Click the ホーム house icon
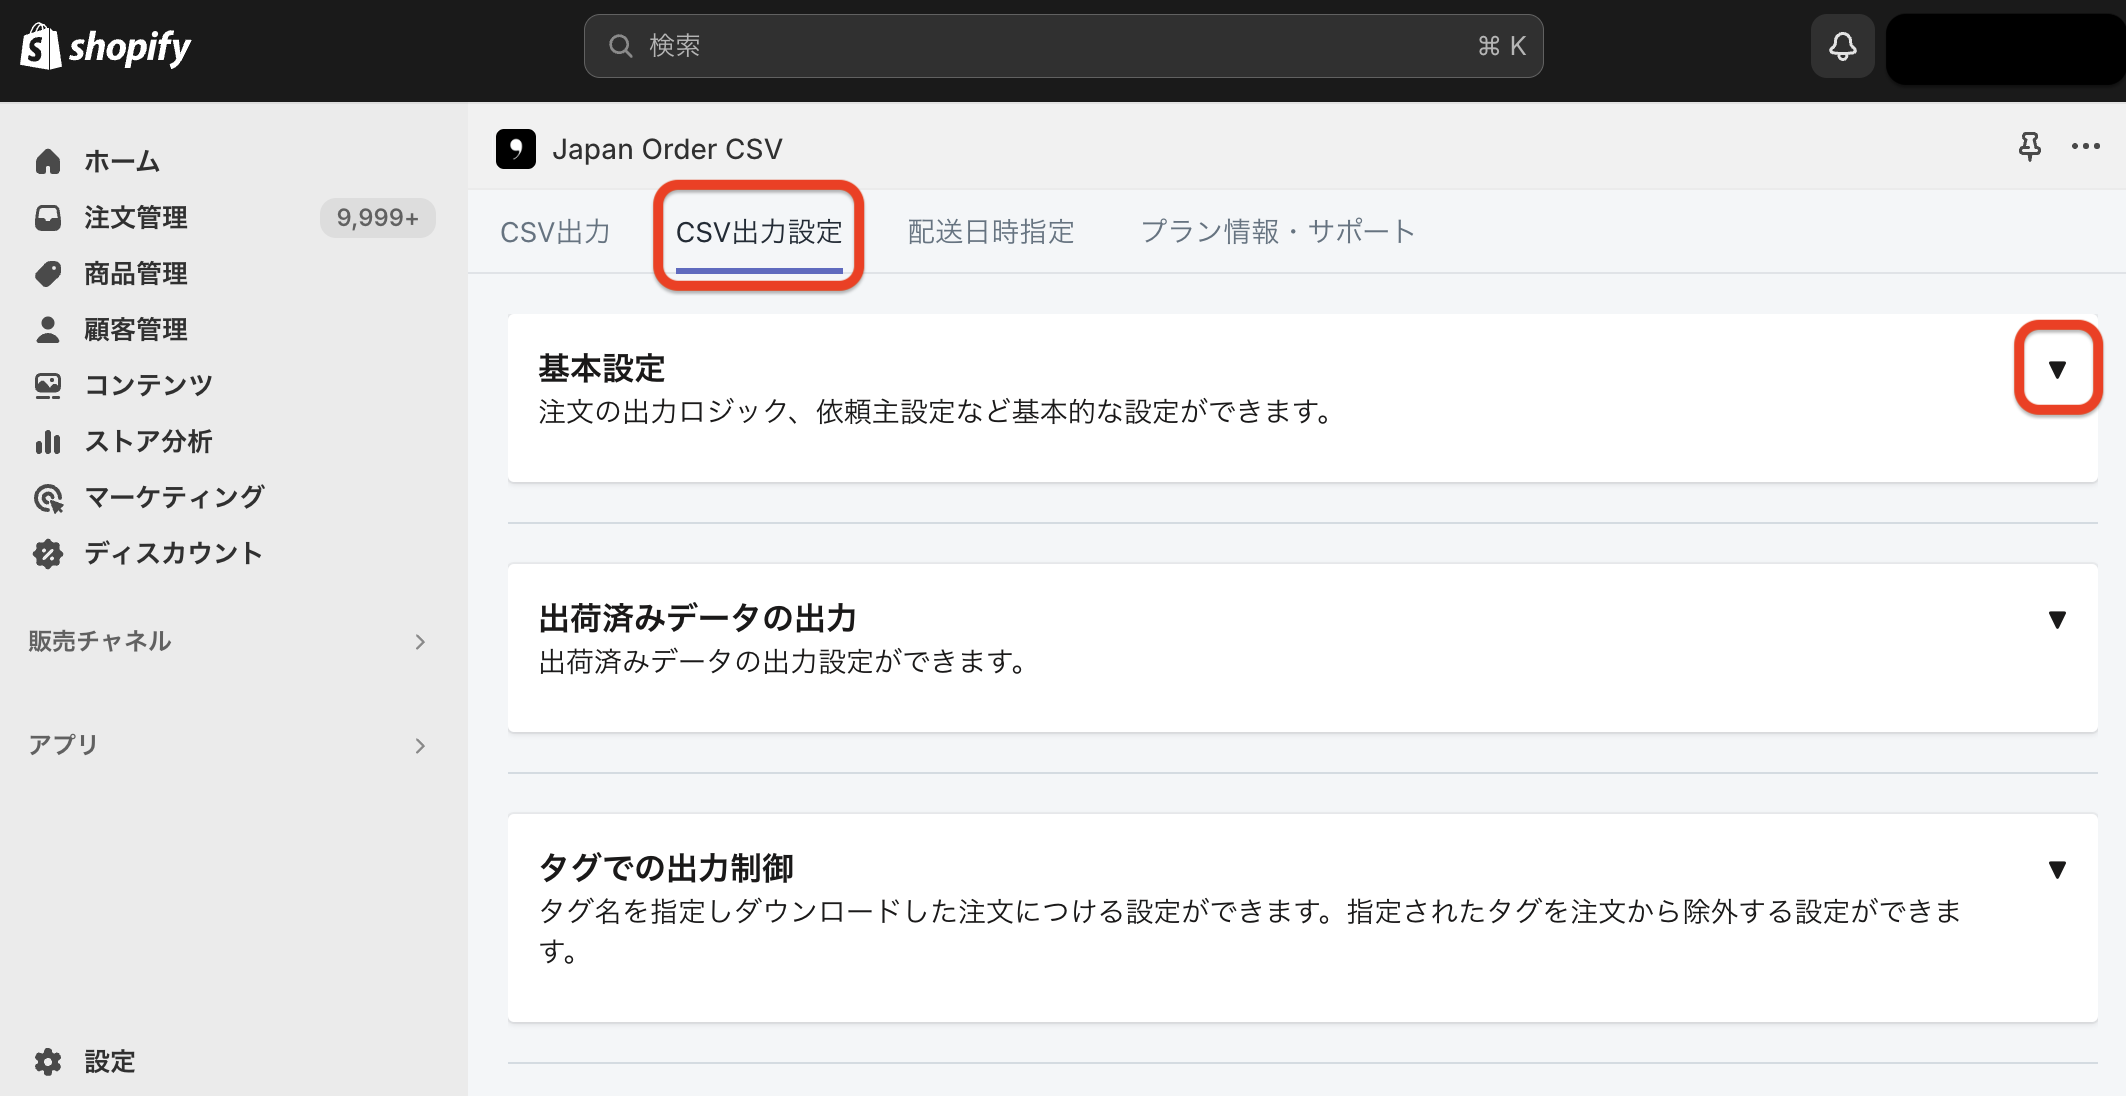Viewport: 2126px width, 1096px height. pos(48,161)
